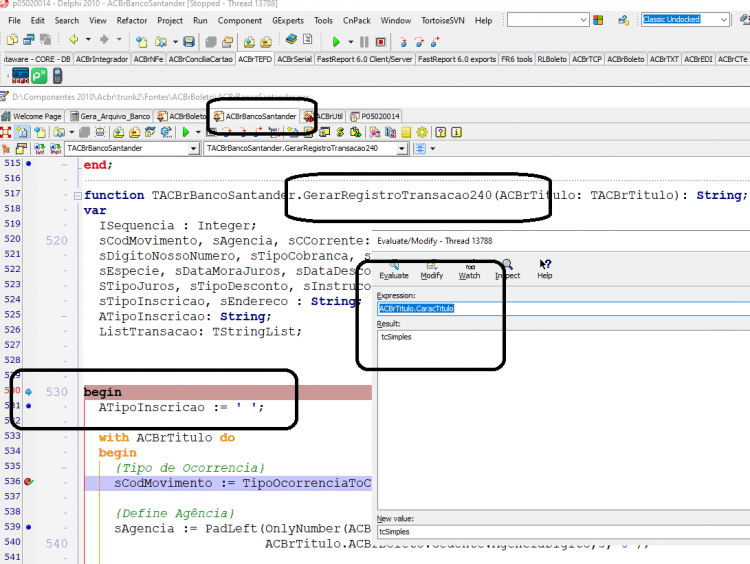750x564 pixels.
Task: Toggle the red breakpoint on line 536
Action: point(29,482)
